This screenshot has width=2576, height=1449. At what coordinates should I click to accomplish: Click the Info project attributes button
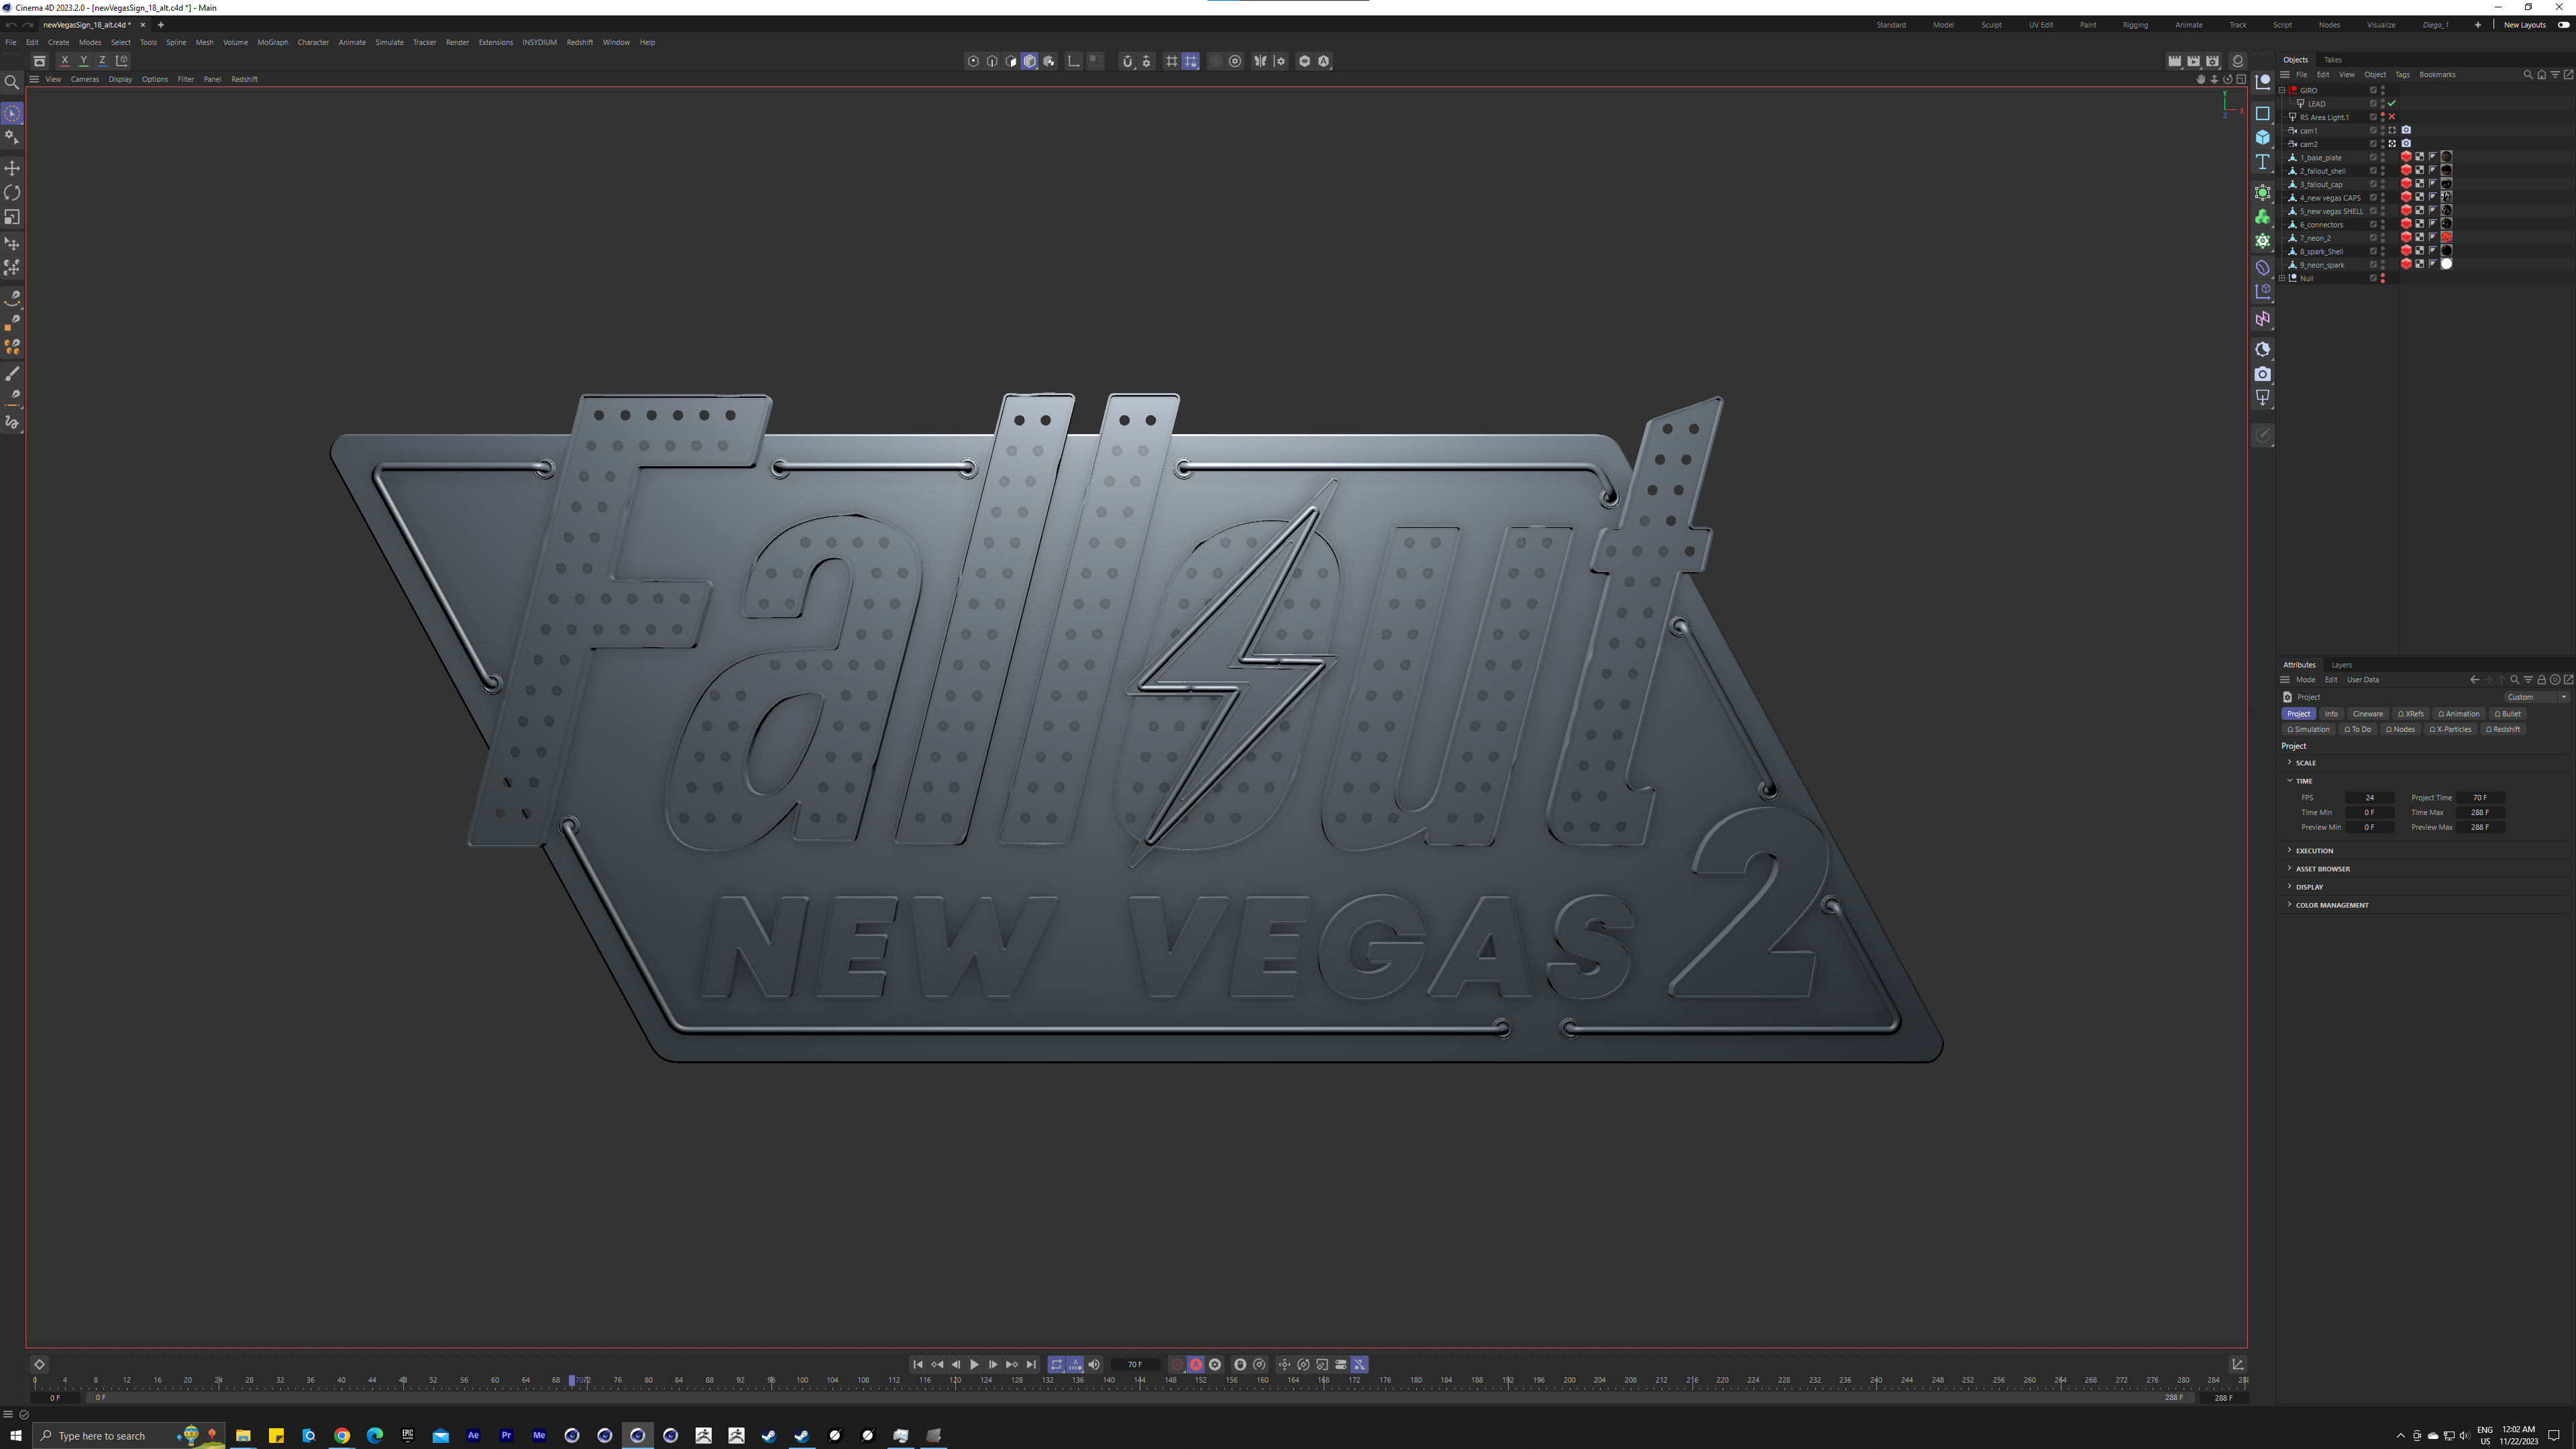click(2331, 714)
